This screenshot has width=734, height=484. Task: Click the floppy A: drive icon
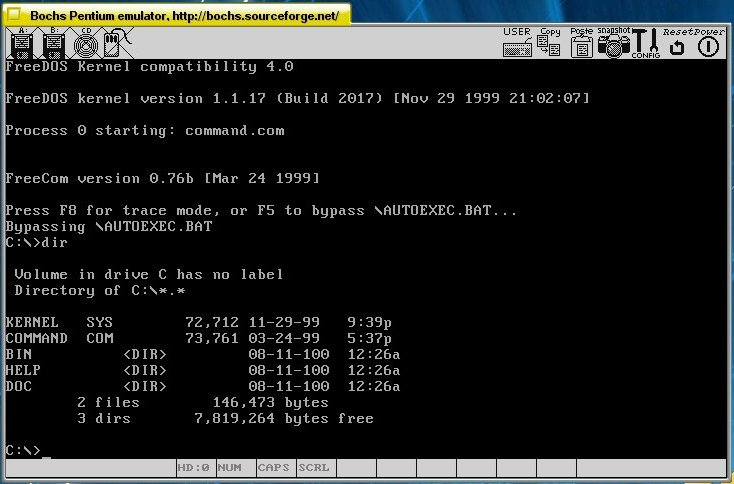22,43
